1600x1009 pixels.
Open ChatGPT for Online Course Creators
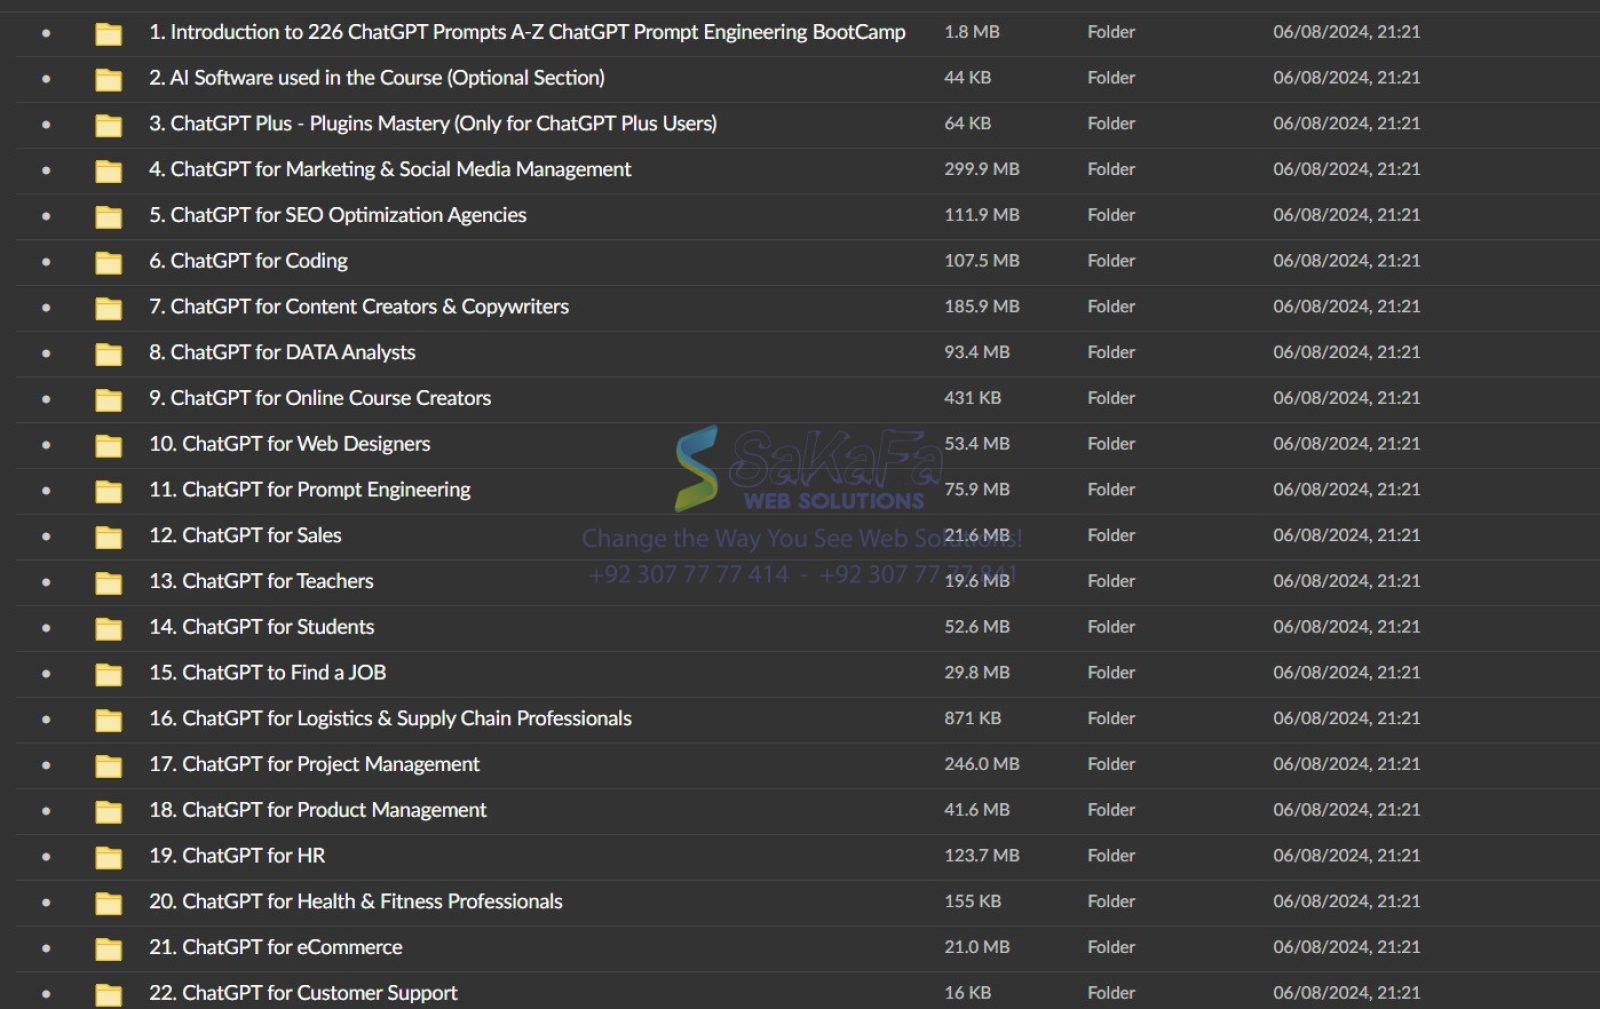[320, 399]
